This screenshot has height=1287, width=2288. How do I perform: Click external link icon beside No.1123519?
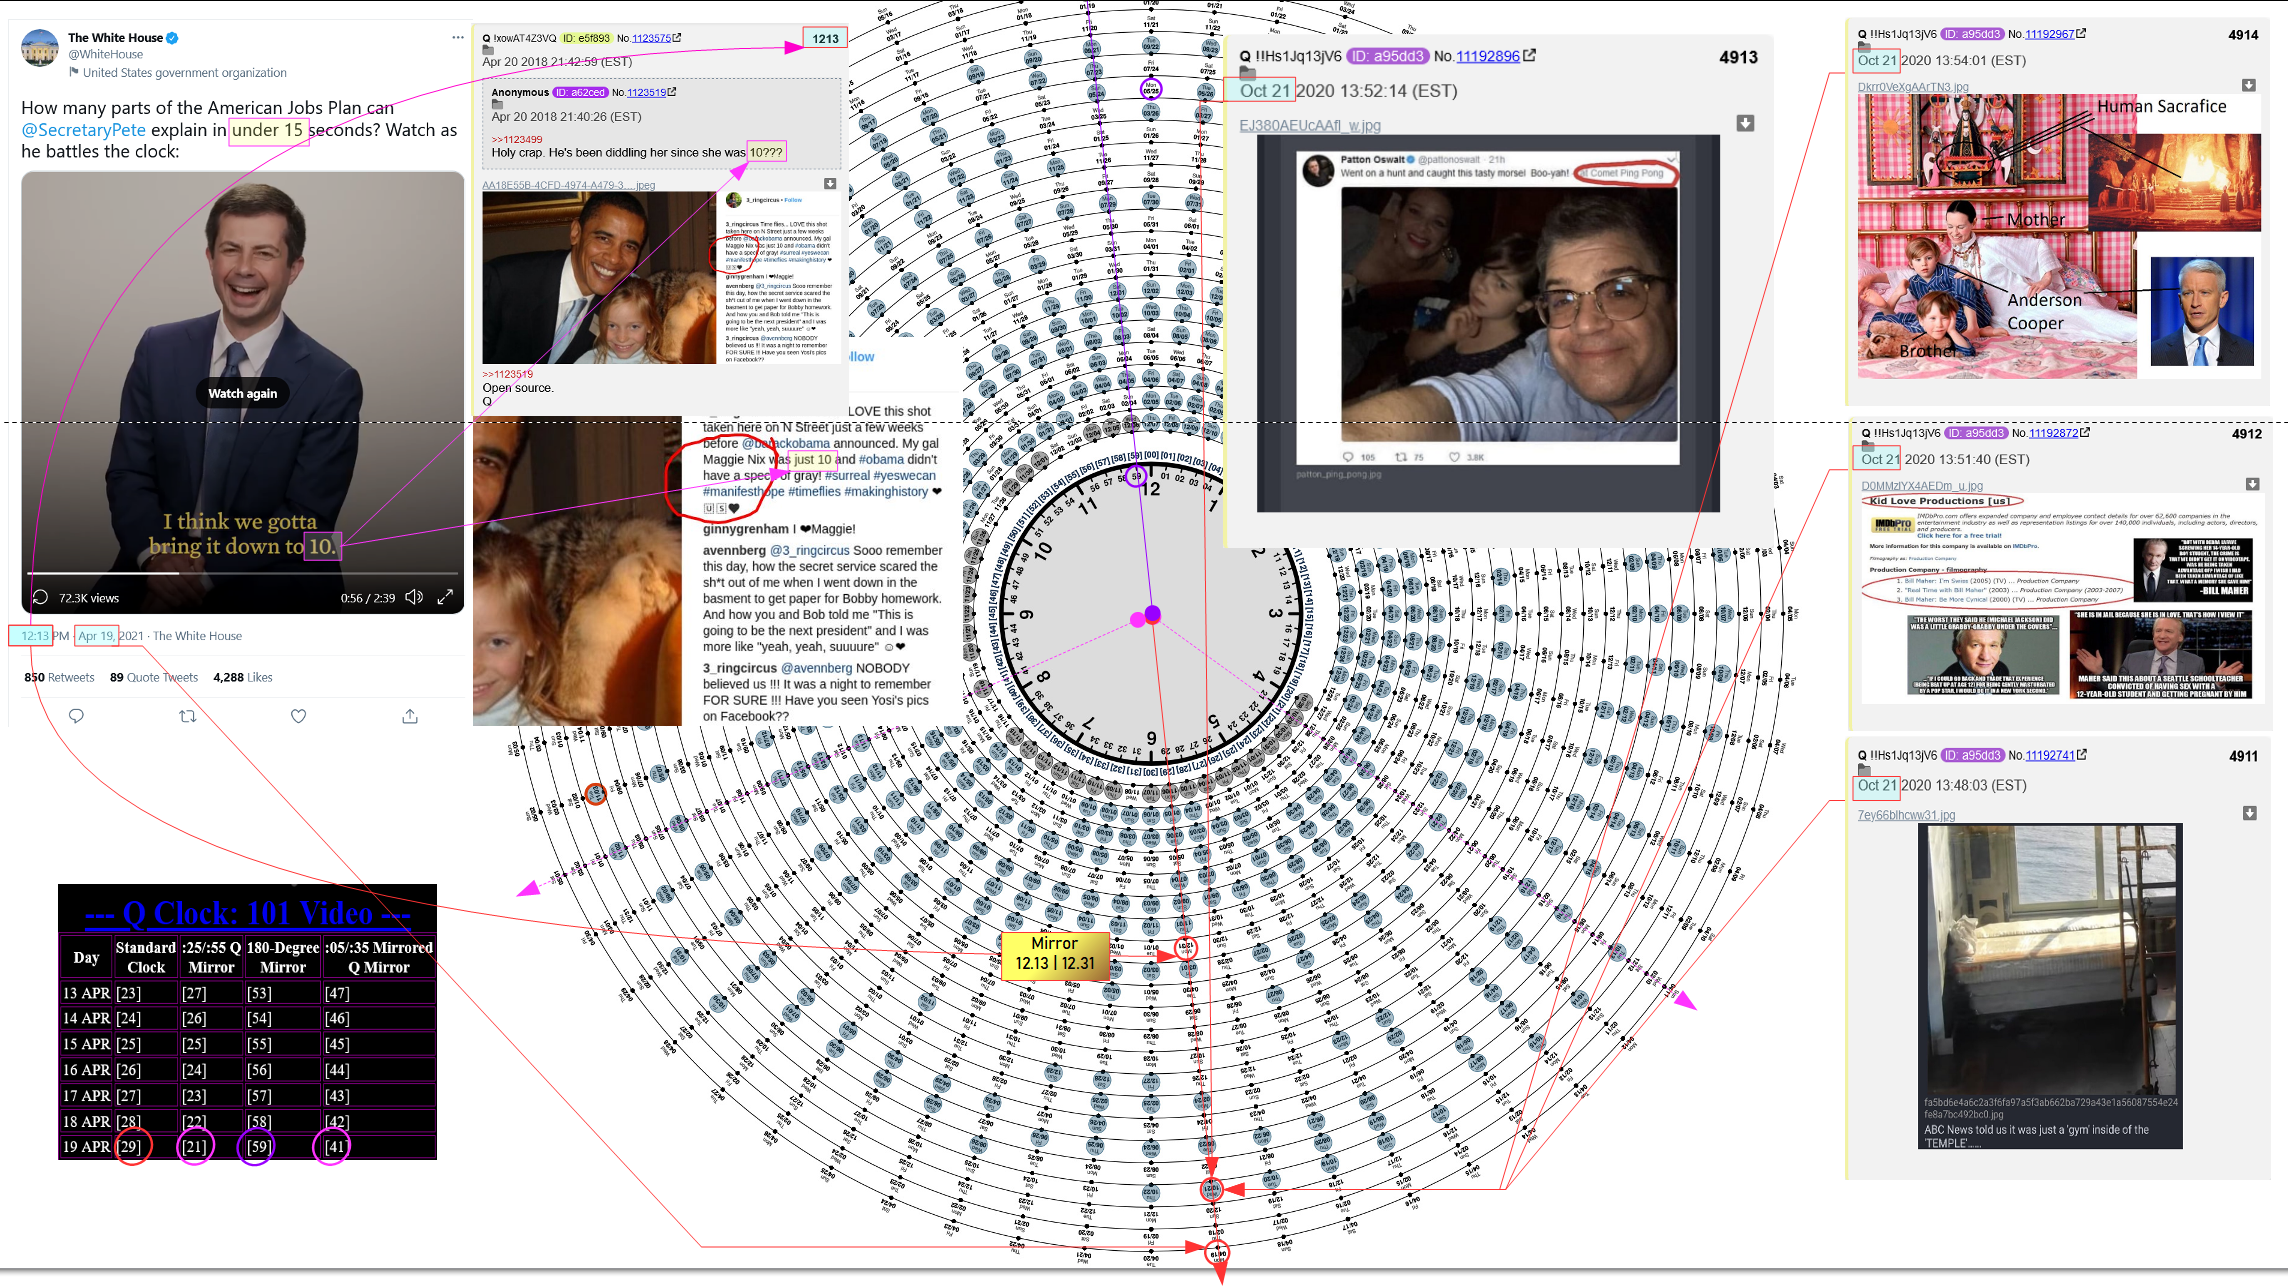click(x=672, y=92)
